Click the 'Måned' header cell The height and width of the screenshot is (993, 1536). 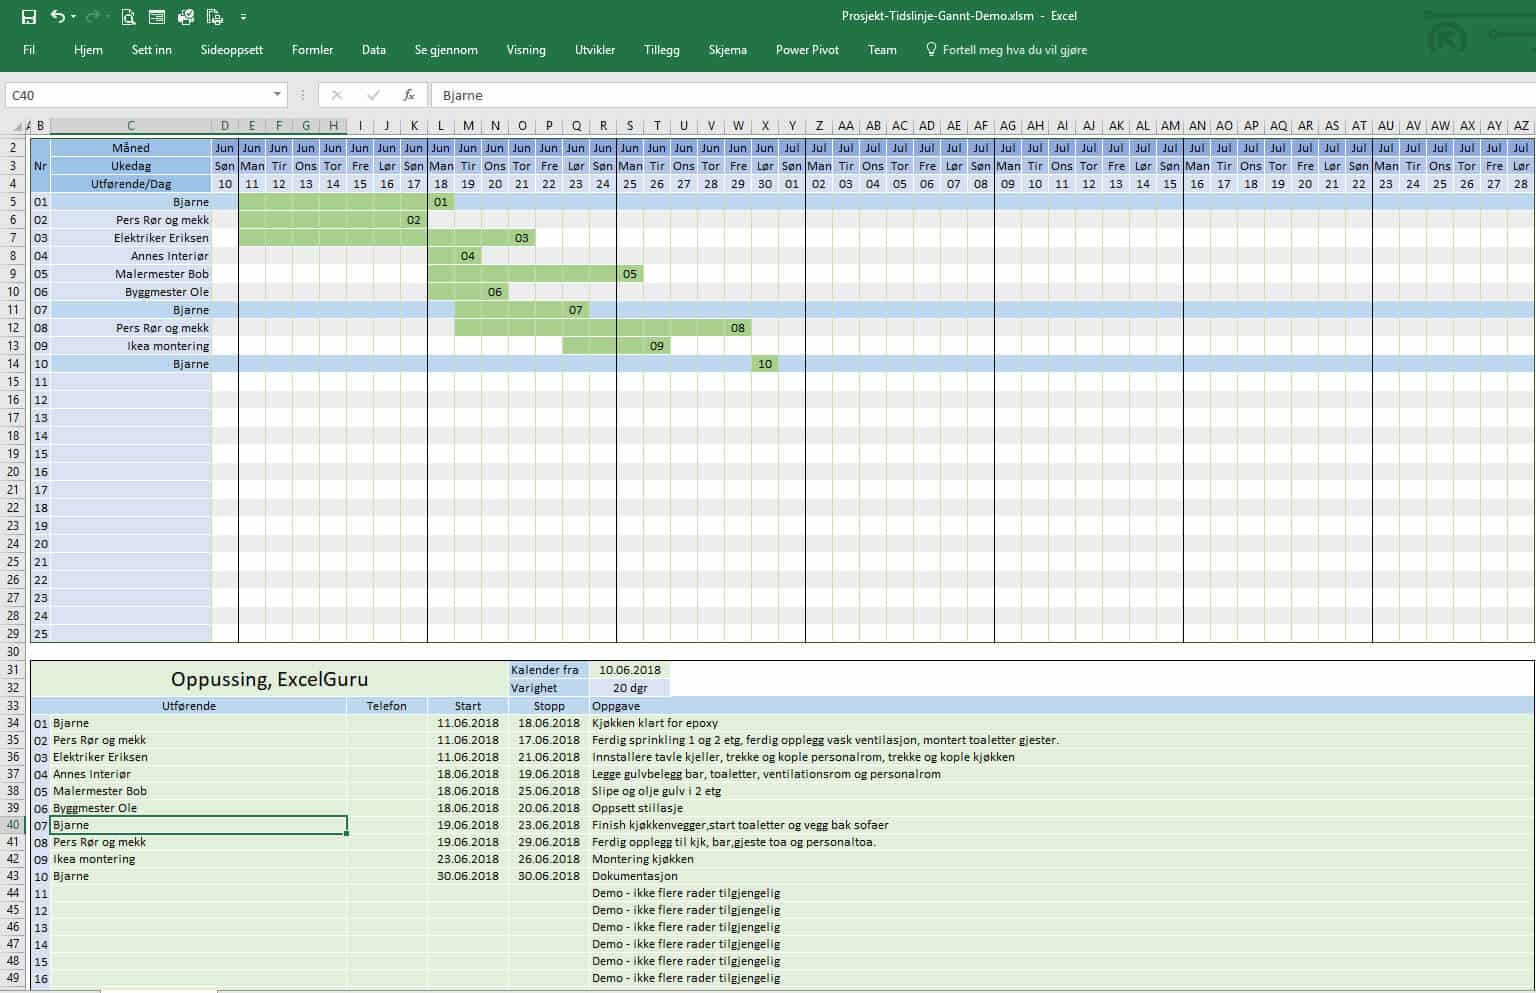pos(131,148)
